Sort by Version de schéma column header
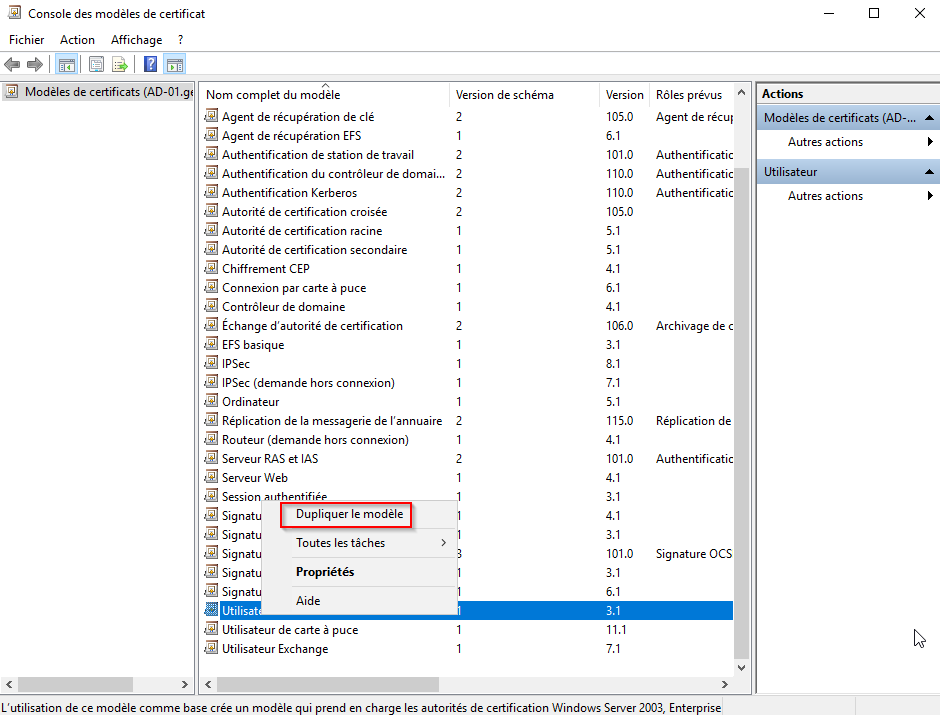Image resolution: width=940 pixels, height=715 pixels. (504, 95)
